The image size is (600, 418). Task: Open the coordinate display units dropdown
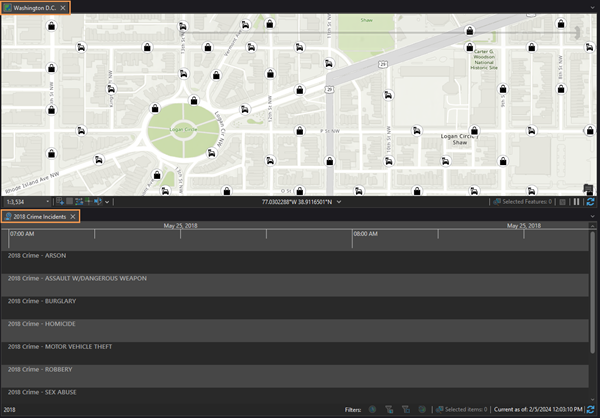coord(340,202)
